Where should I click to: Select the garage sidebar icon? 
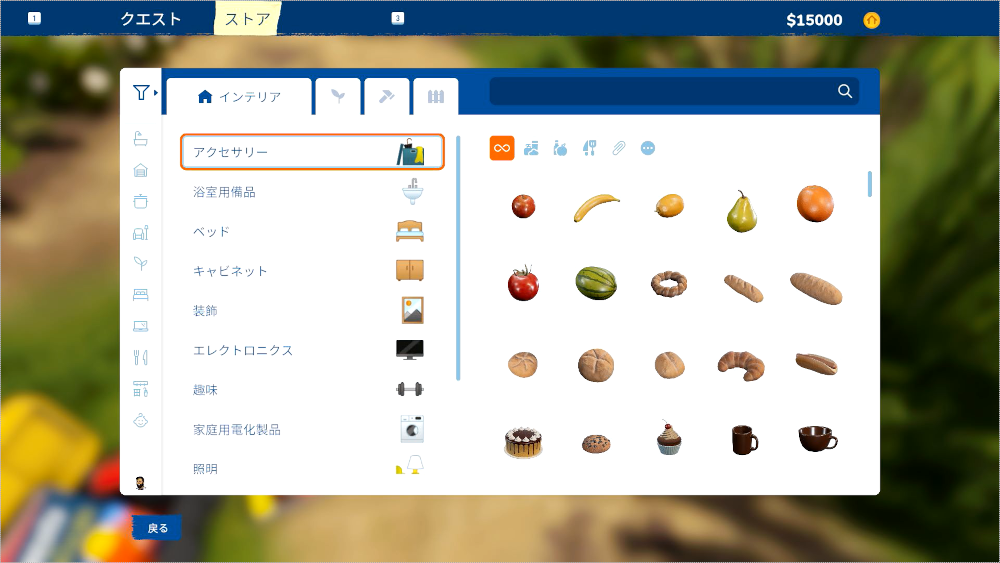tap(141, 170)
